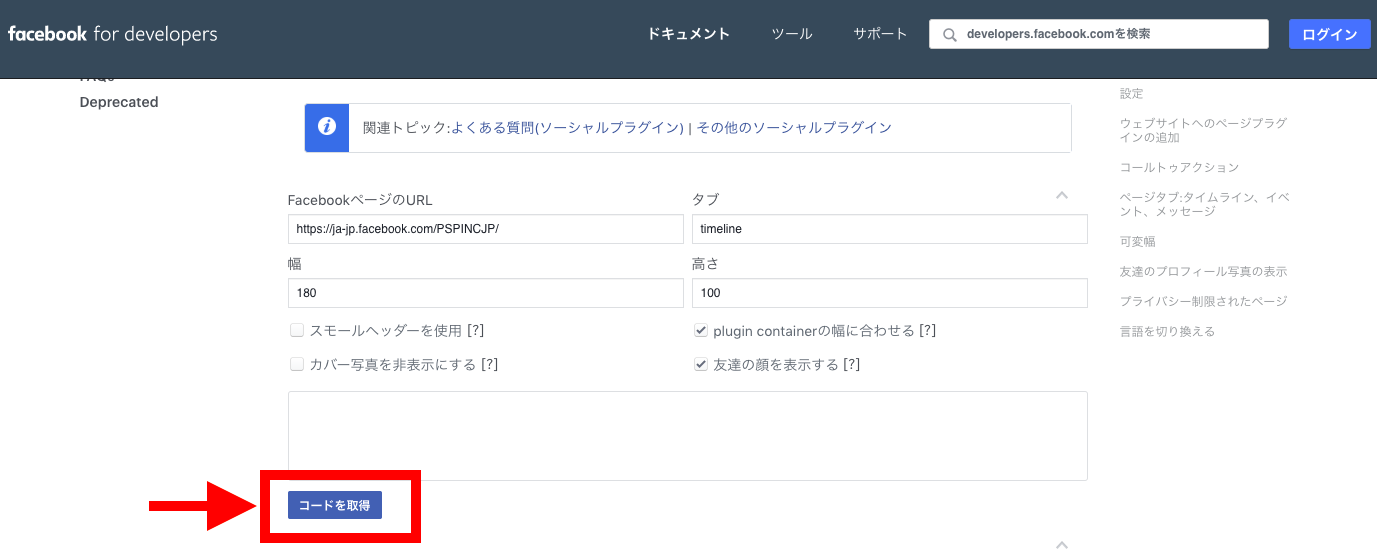This screenshot has height=559, width=1377.
Task: Collapse the configurator section with top chevron
Action: pyautogui.click(x=1062, y=195)
